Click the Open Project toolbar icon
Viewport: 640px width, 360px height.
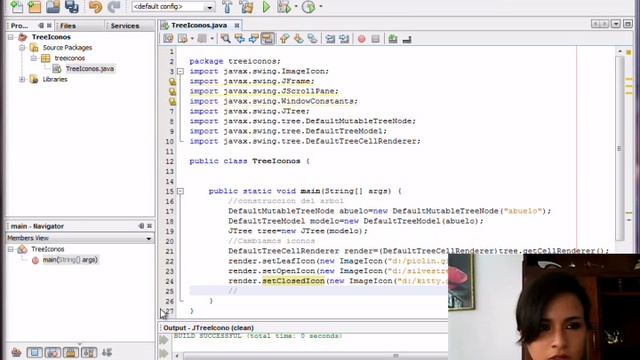[x=53, y=6]
